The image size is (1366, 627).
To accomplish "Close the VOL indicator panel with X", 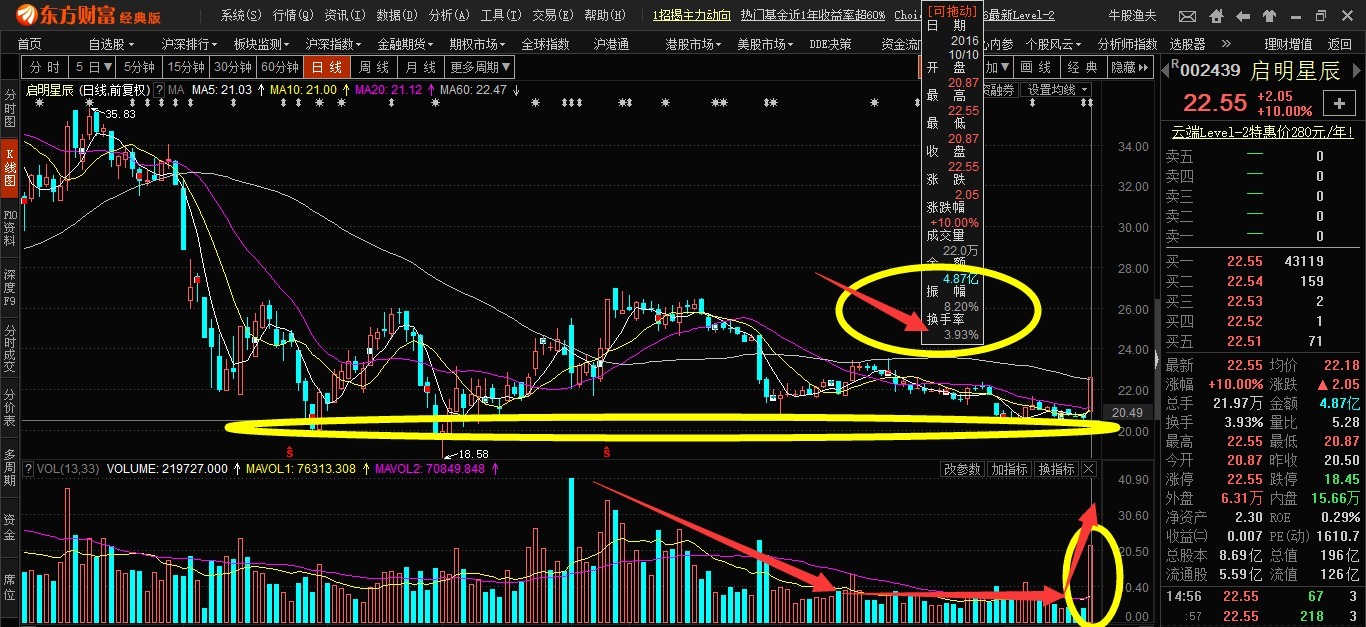I will [x=1089, y=469].
